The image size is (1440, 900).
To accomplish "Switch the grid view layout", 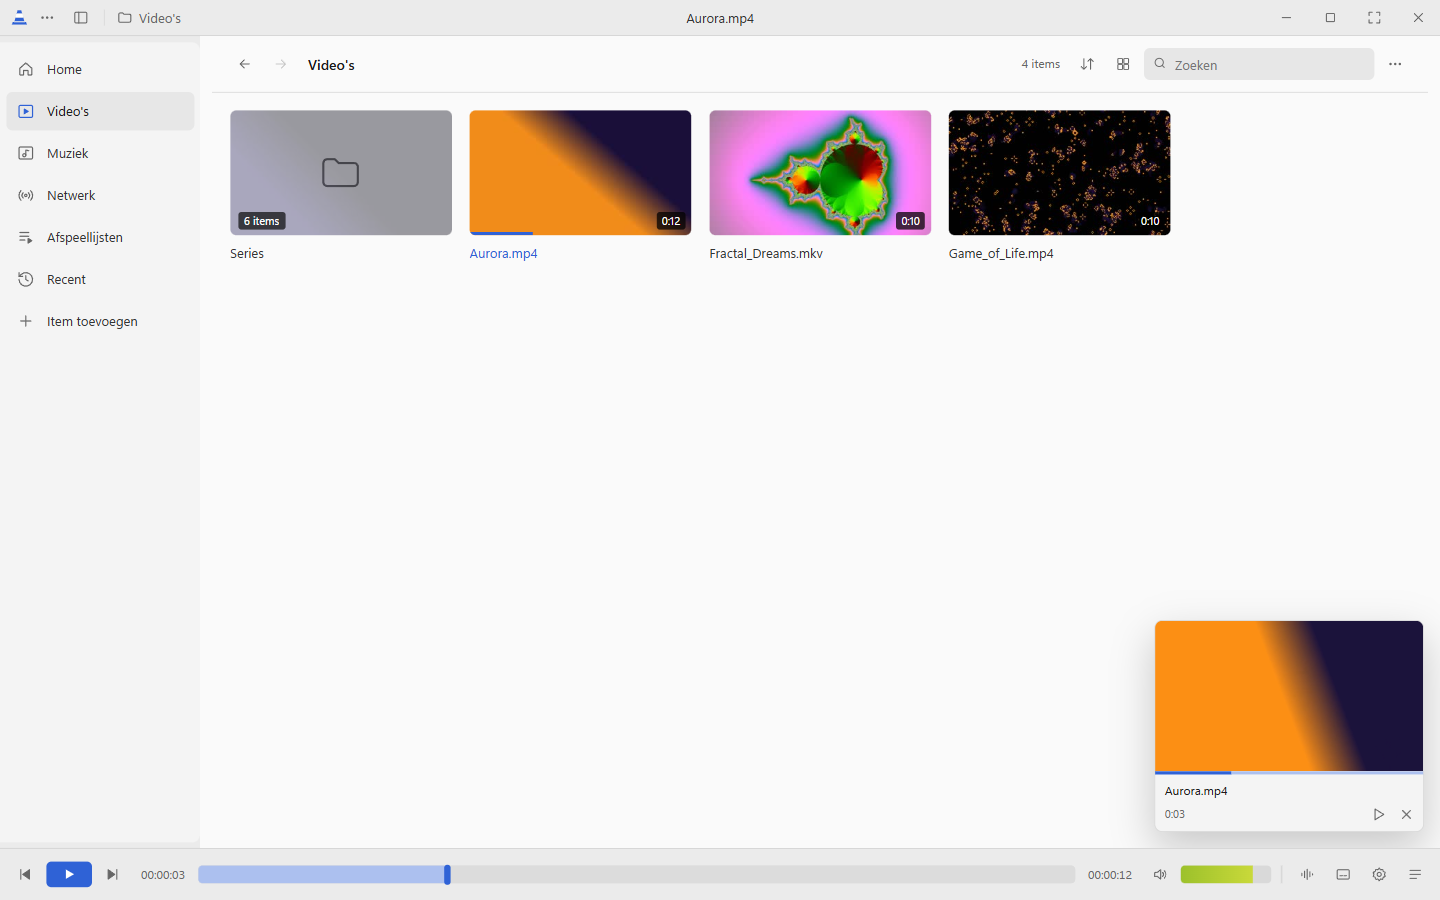I will pos(1123,64).
